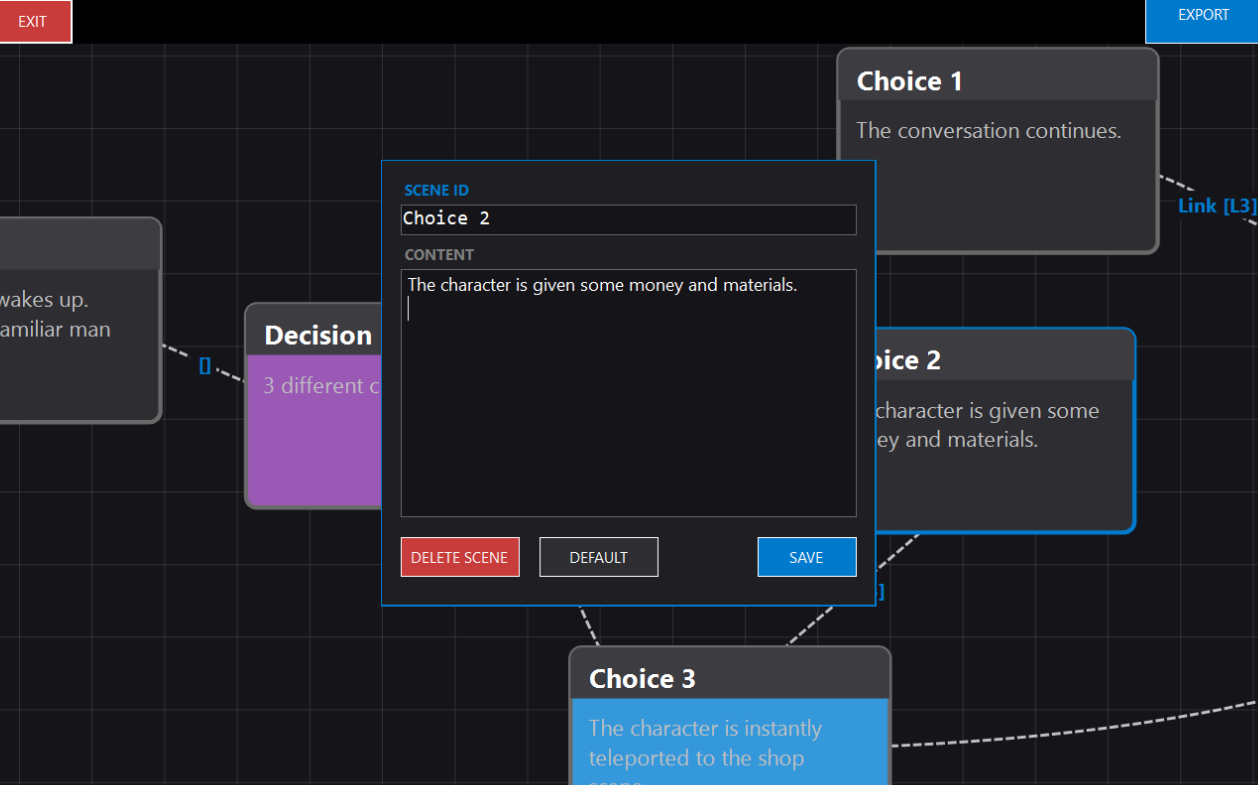Click the red EXIT button
Image resolution: width=1258 pixels, height=785 pixels.
click(35, 21)
